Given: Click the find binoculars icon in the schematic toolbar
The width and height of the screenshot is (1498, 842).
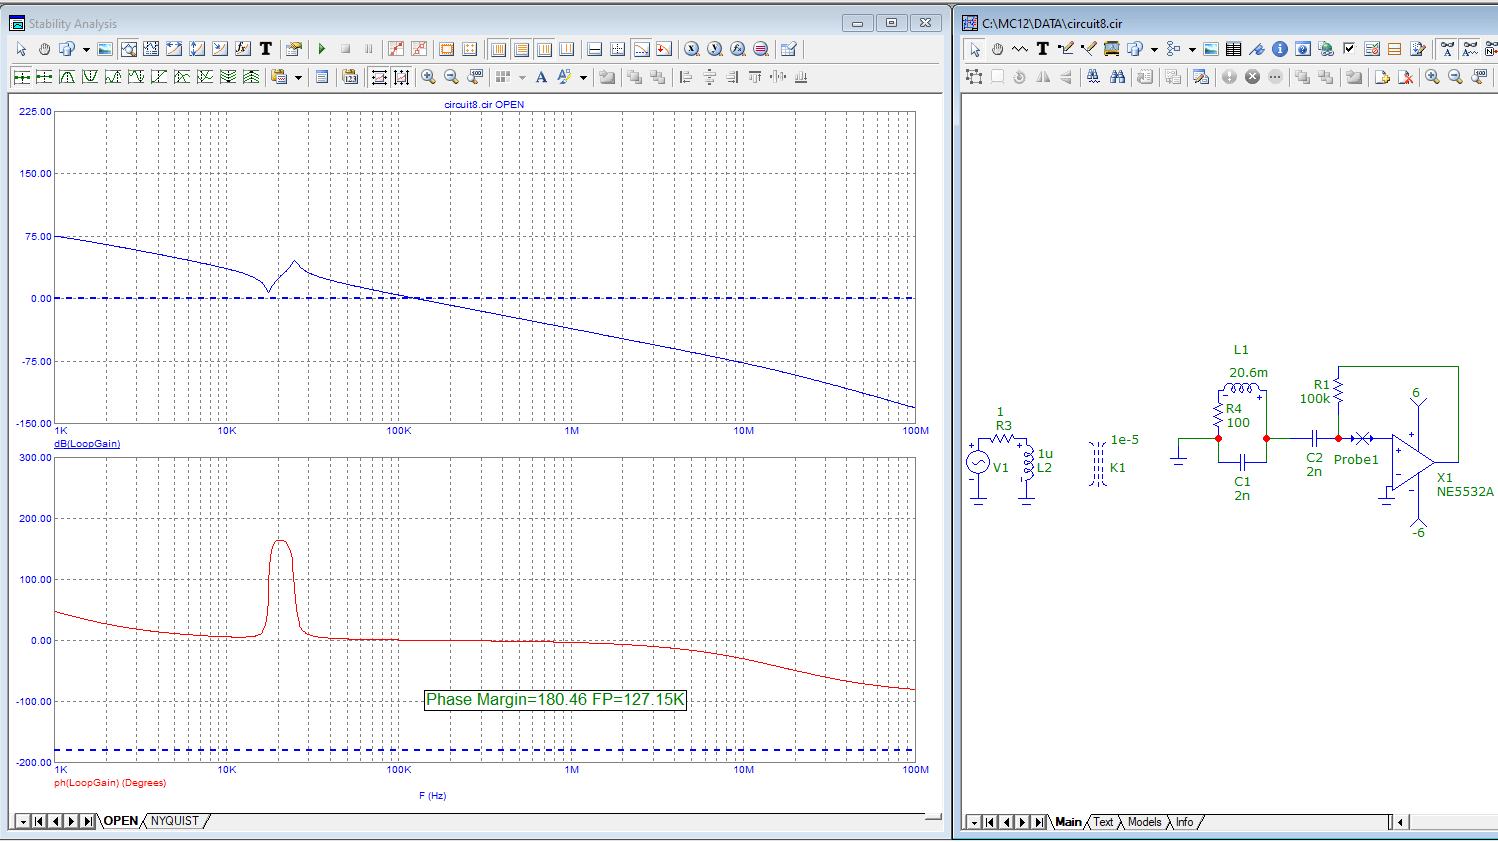Looking at the screenshot, I should tap(1117, 77).
